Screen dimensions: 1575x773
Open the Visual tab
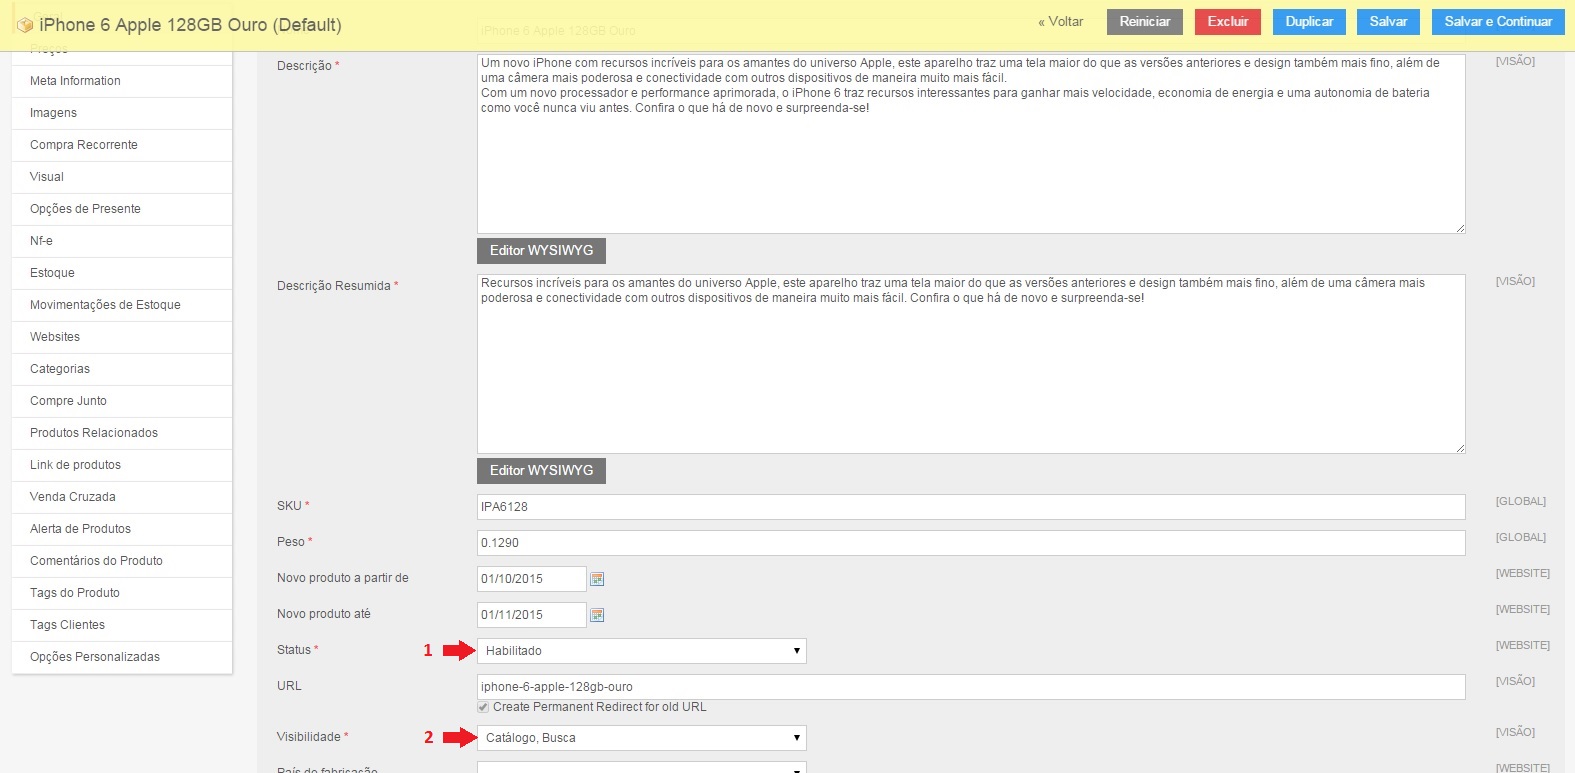point(122,177)
